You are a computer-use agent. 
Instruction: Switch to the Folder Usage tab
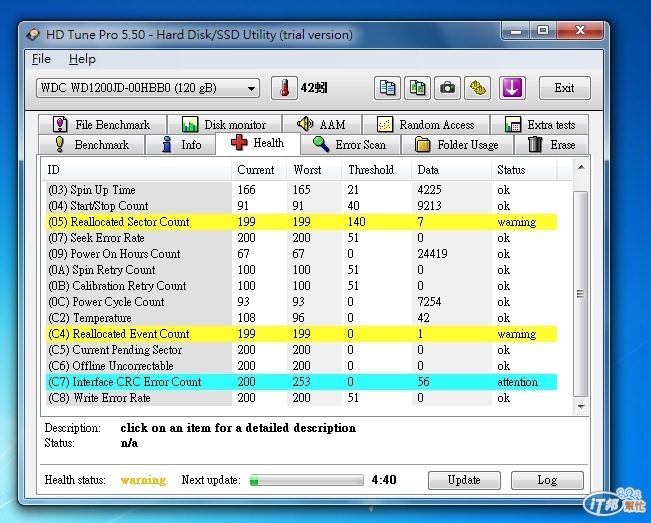[458, 144]
